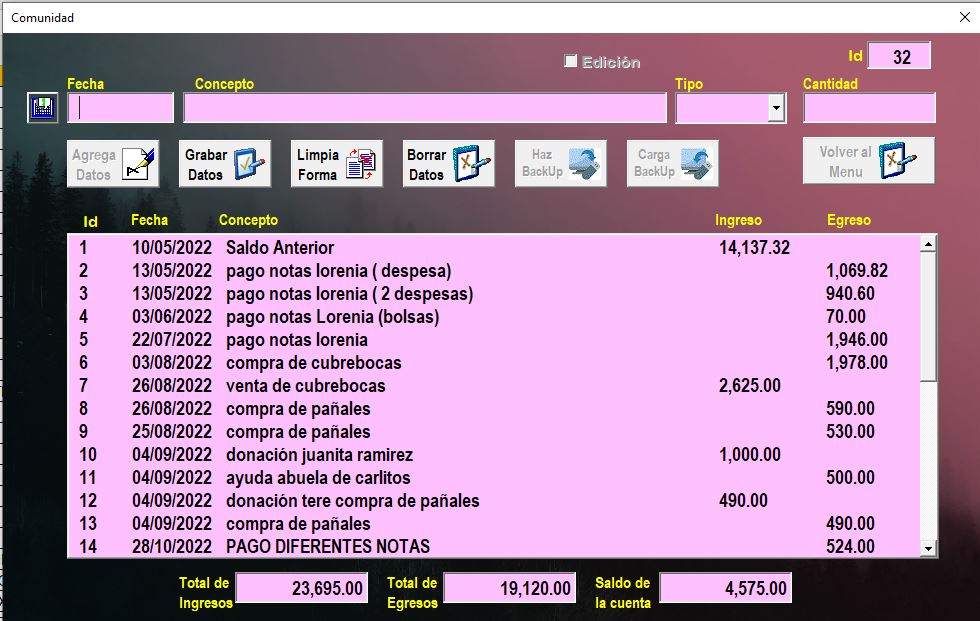Return with Volver al Menu button

868,160
